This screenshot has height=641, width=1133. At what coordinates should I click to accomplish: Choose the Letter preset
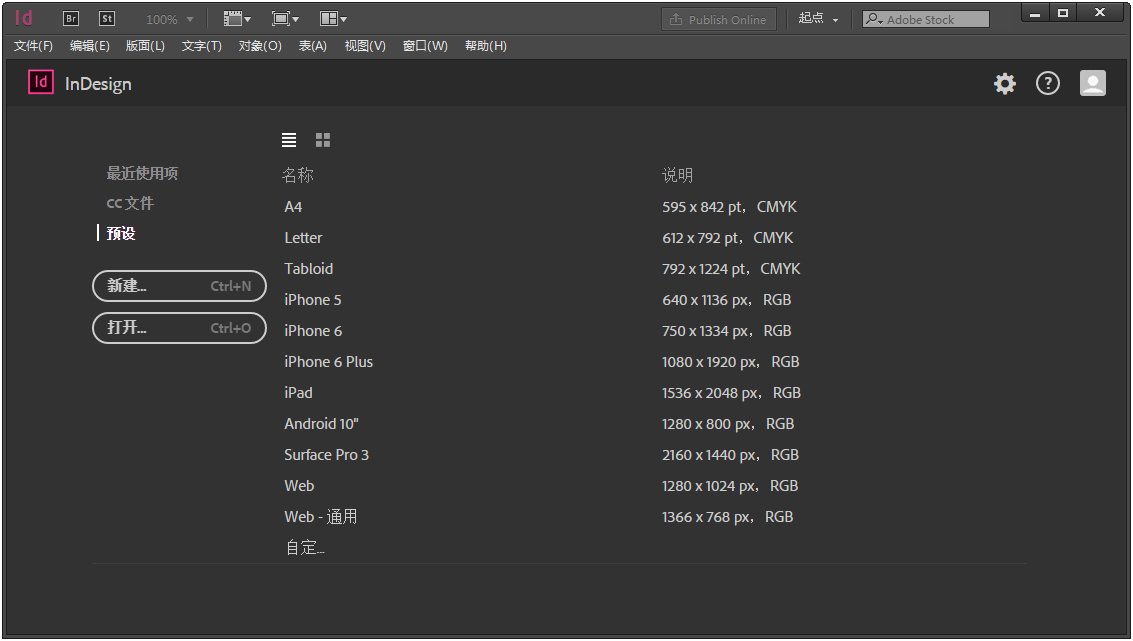(303, 238)
